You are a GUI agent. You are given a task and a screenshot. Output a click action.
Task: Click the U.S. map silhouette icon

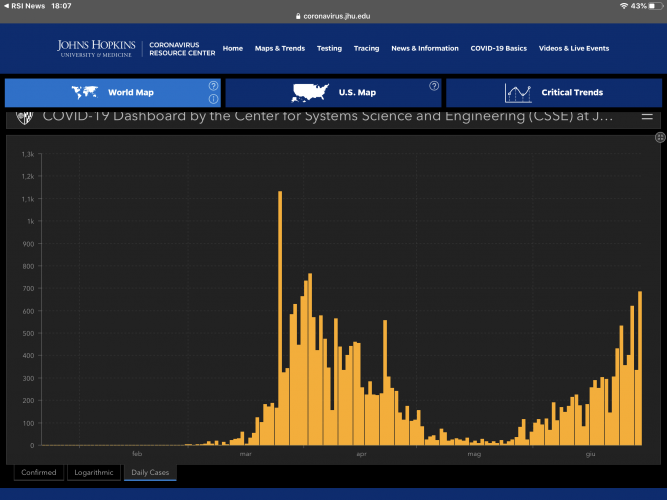[x=310, y=93]
